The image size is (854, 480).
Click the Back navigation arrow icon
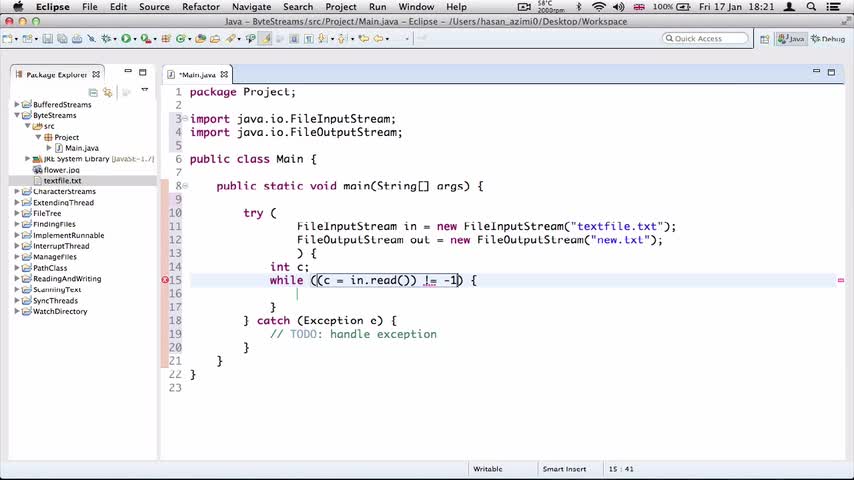[378, 39]
